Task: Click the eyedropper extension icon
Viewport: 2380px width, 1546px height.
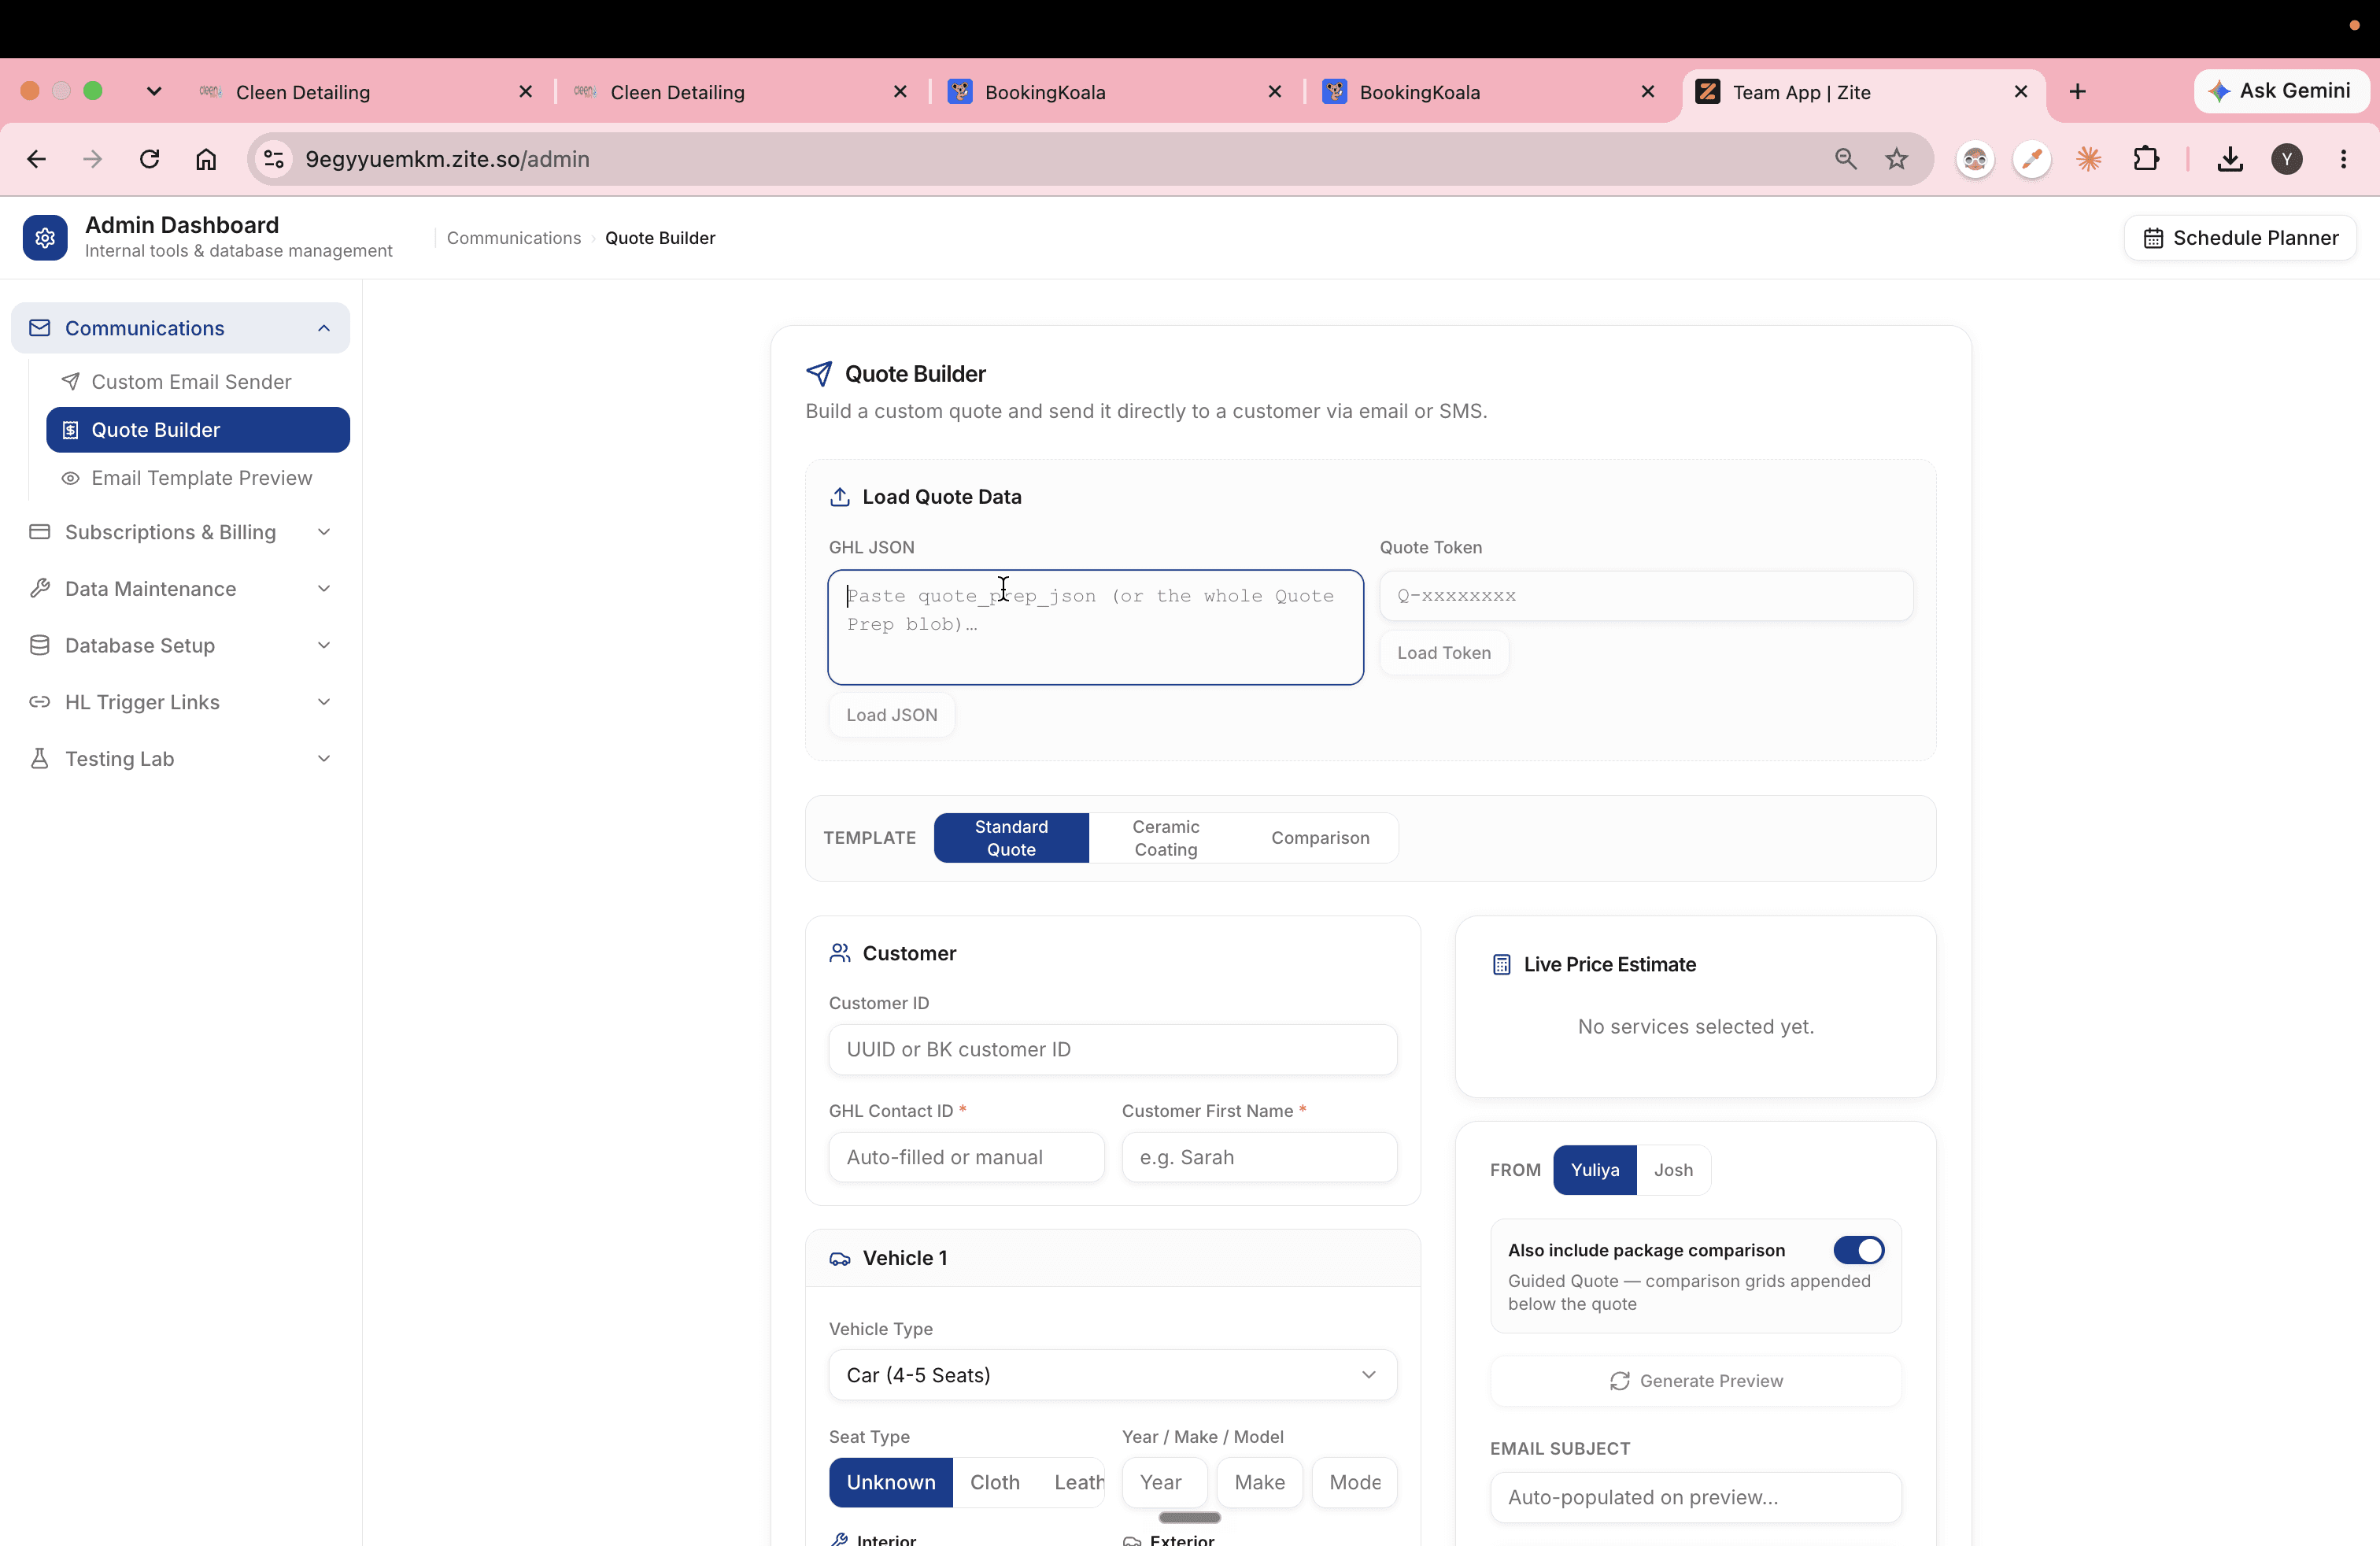Action: (2031, 159)
